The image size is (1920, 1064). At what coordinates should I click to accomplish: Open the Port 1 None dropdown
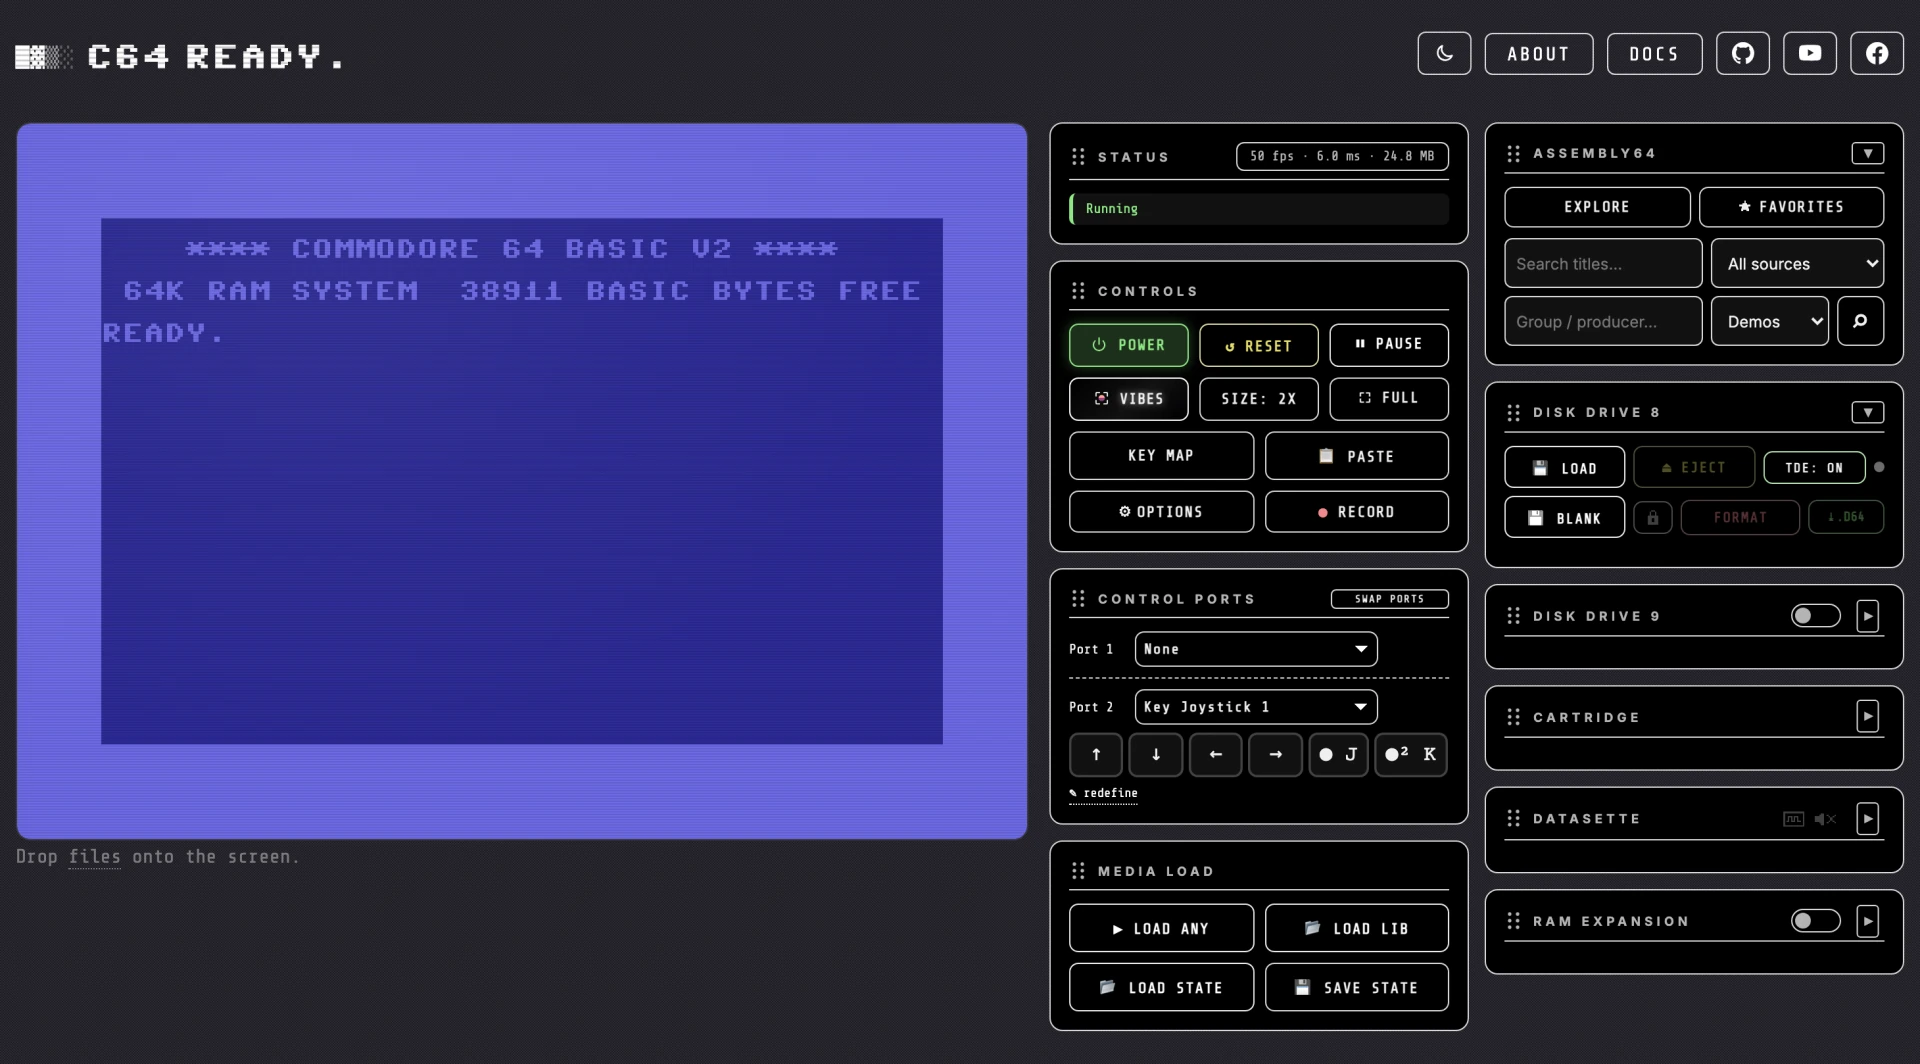[1256, 649]
